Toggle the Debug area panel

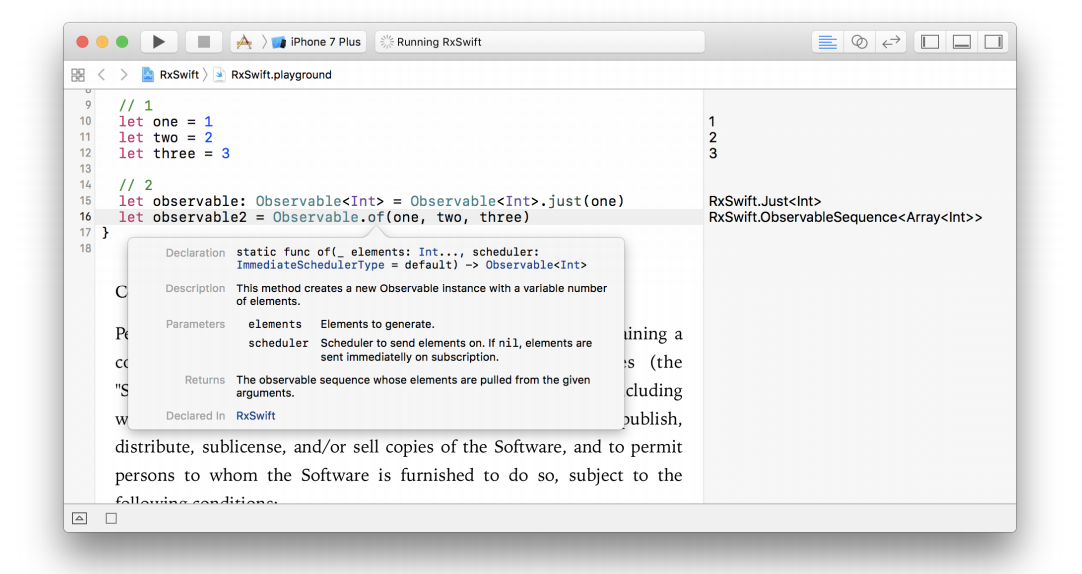click(x=962, y=42)
